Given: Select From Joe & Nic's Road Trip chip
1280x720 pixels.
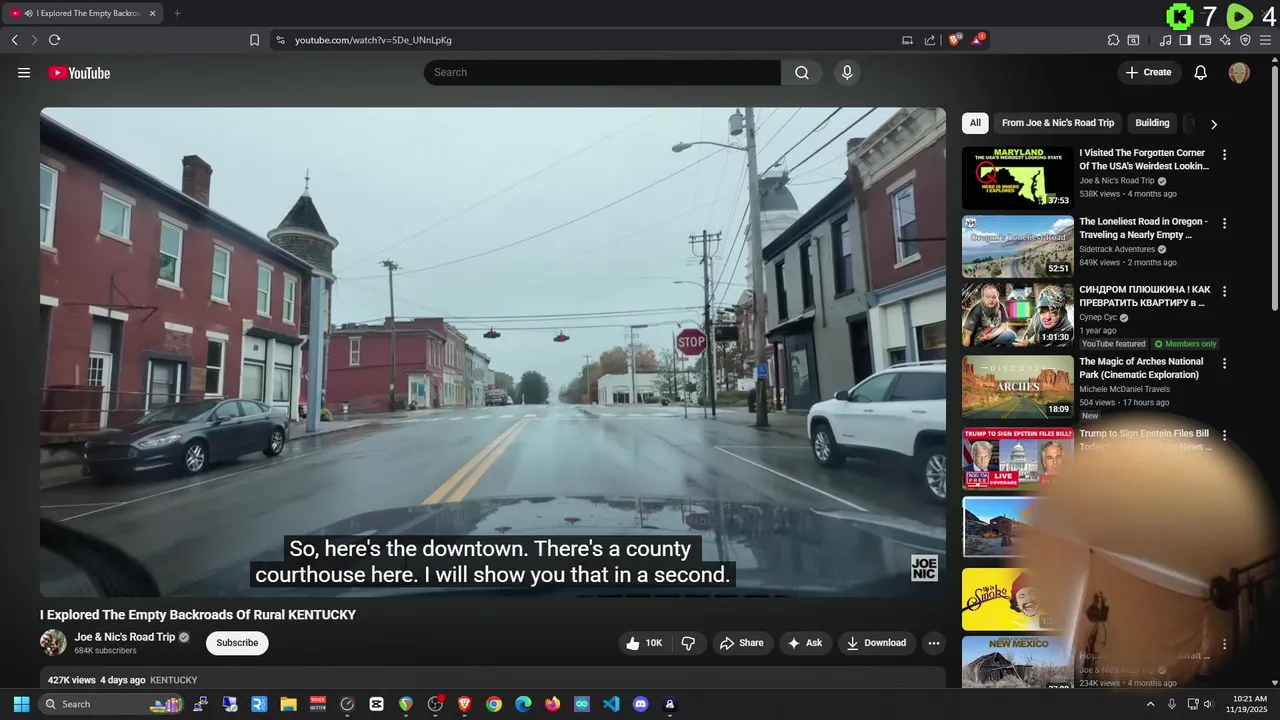Looking at the screenshot, I should [x=1058, y=123].
